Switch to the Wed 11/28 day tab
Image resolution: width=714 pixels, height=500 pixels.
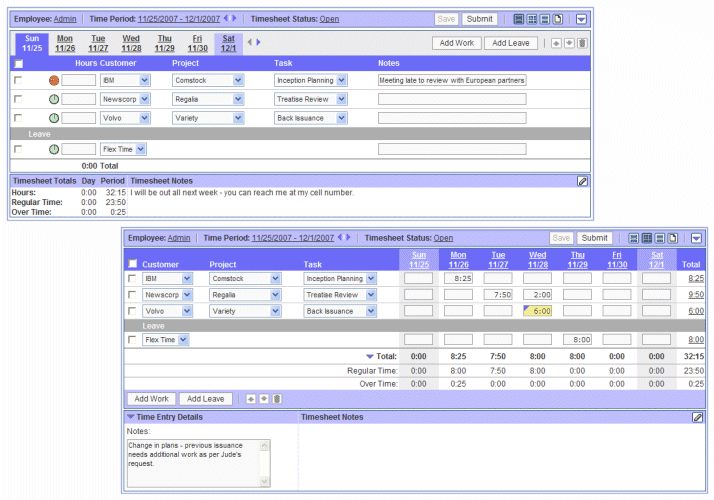click(131, 43)
